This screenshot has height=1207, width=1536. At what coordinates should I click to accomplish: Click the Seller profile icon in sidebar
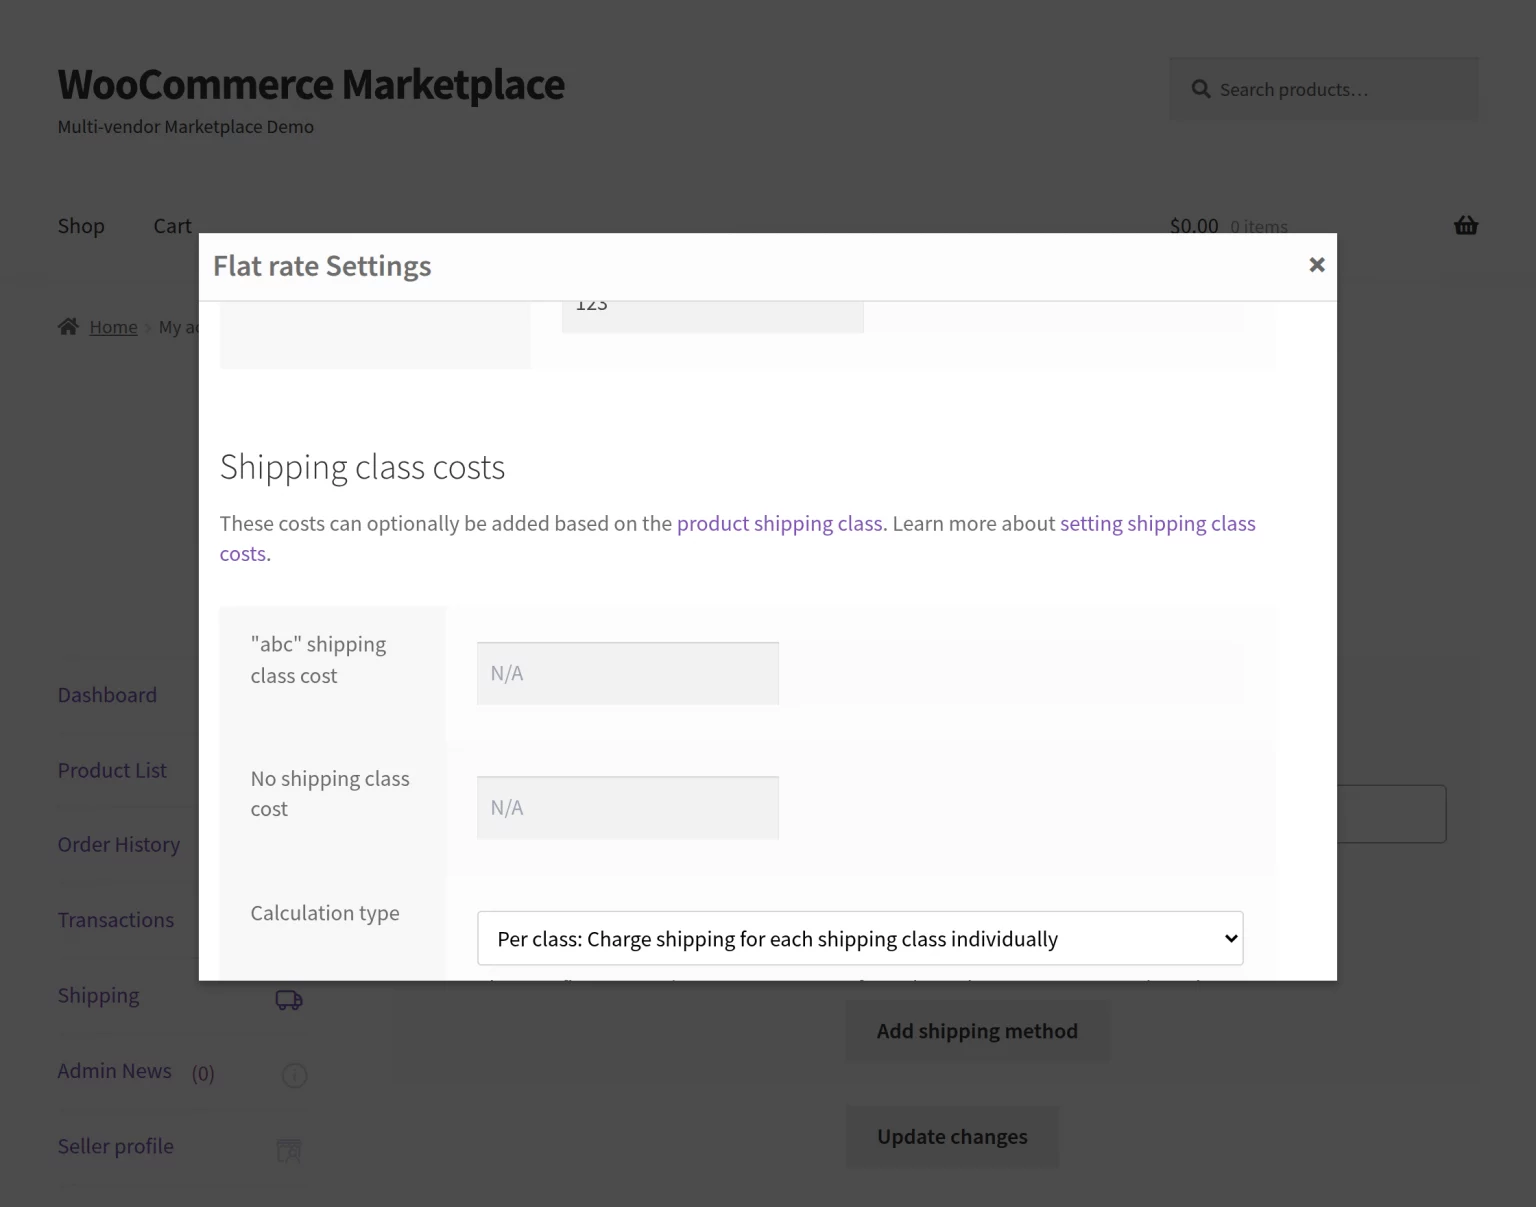click(289, 1150)
